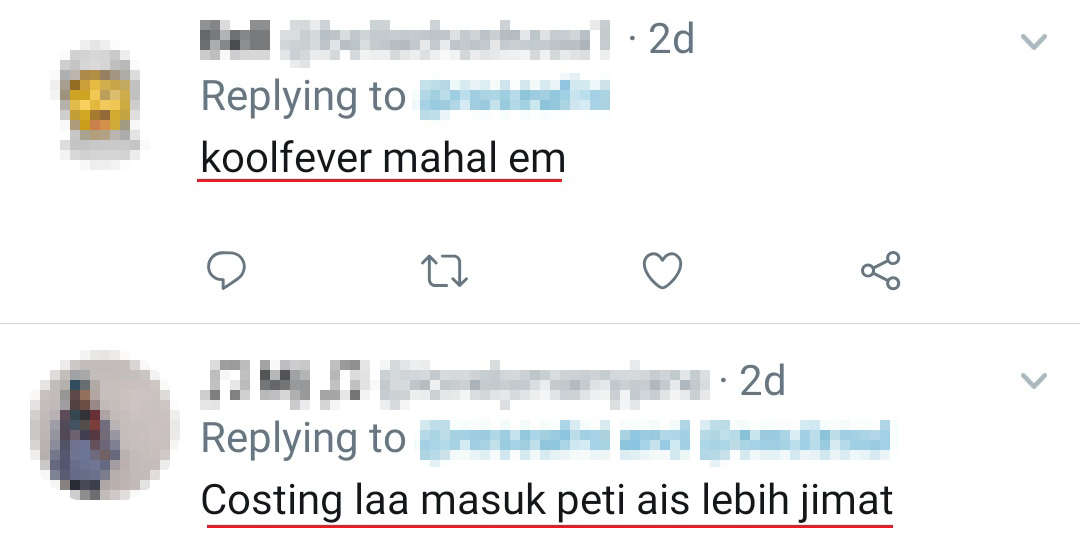Open the blurred display name on koolfever tweet
Screen dimensions: 1080x560
[234, 38]
